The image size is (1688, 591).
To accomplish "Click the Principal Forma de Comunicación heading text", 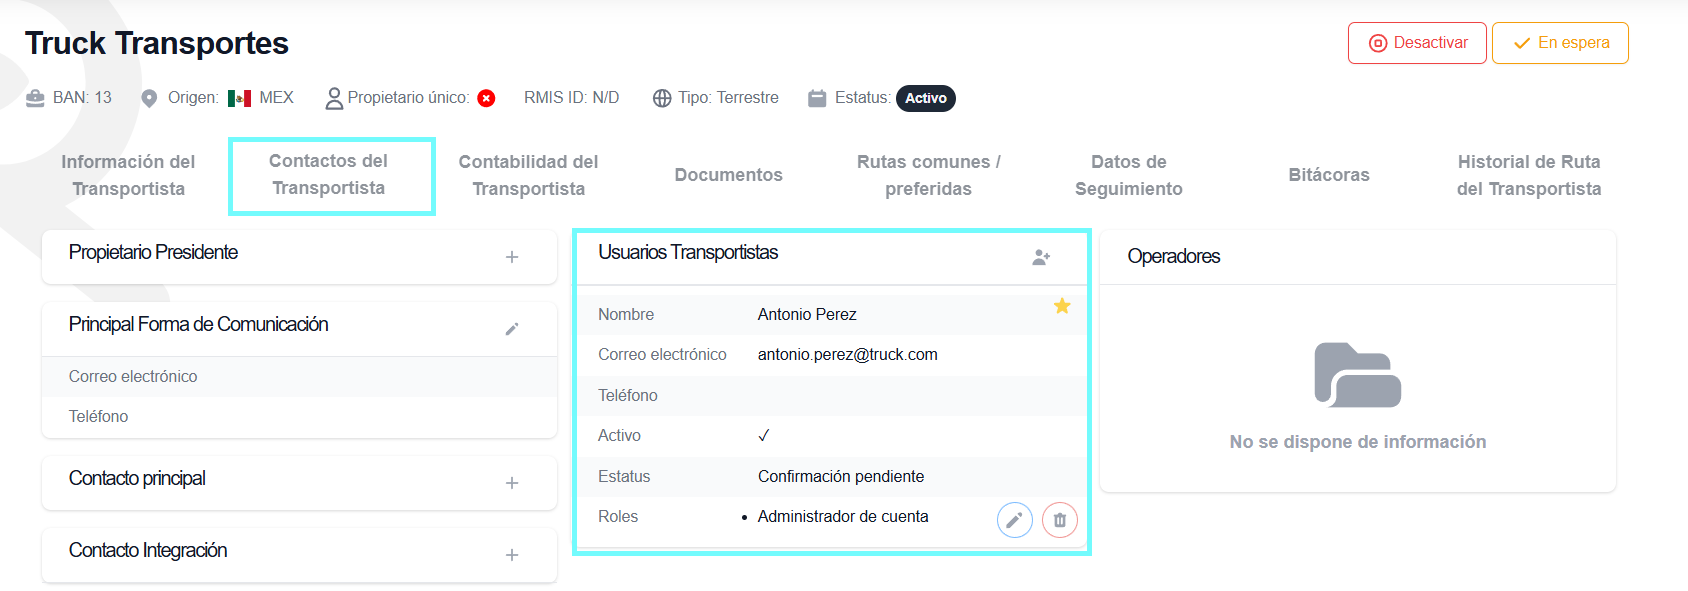I will click(198, 324).
